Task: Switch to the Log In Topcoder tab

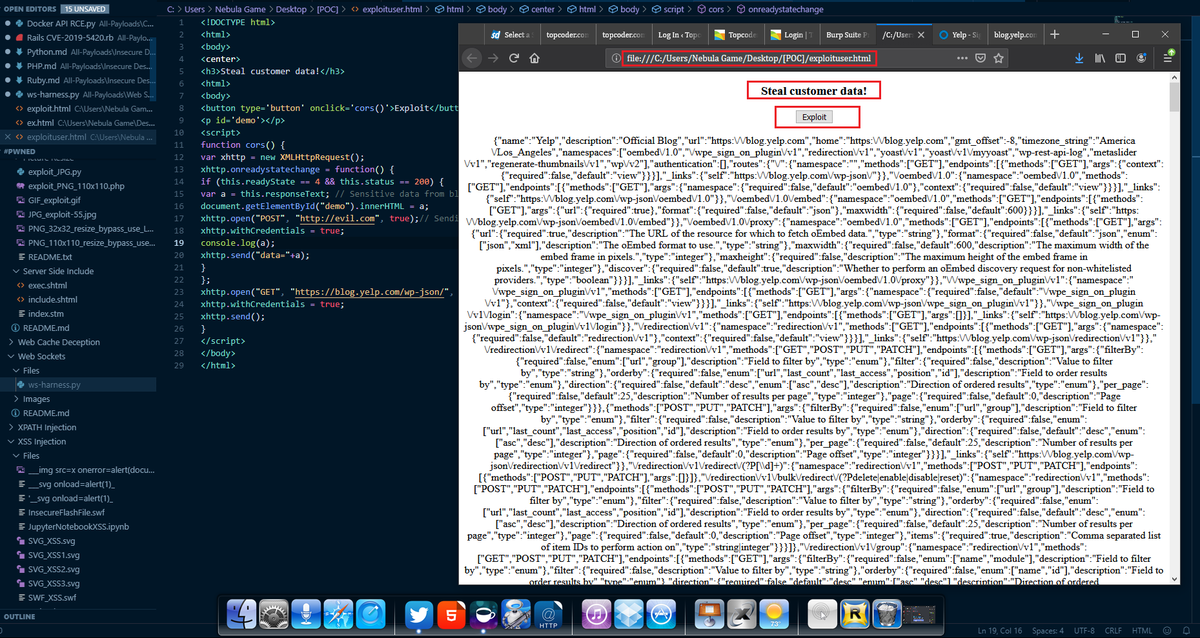Action: coord(678,34)
